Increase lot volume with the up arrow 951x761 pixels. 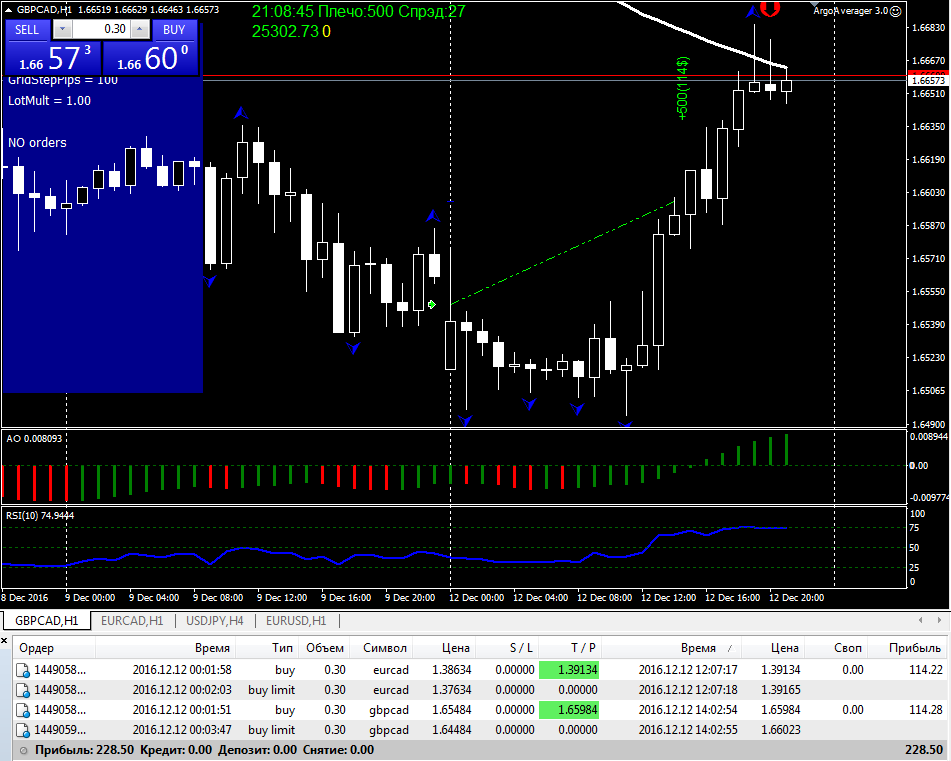(140, 30)
